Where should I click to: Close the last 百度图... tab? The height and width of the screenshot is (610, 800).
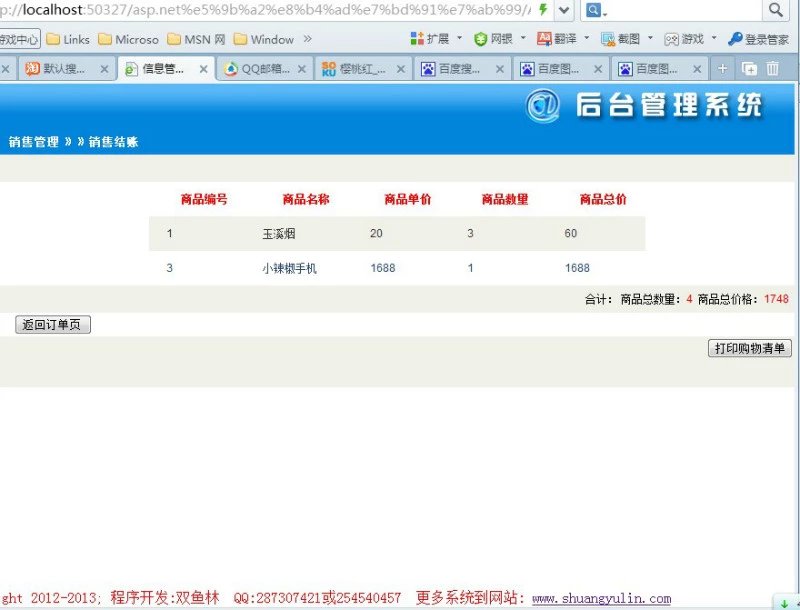coord(696,69)
